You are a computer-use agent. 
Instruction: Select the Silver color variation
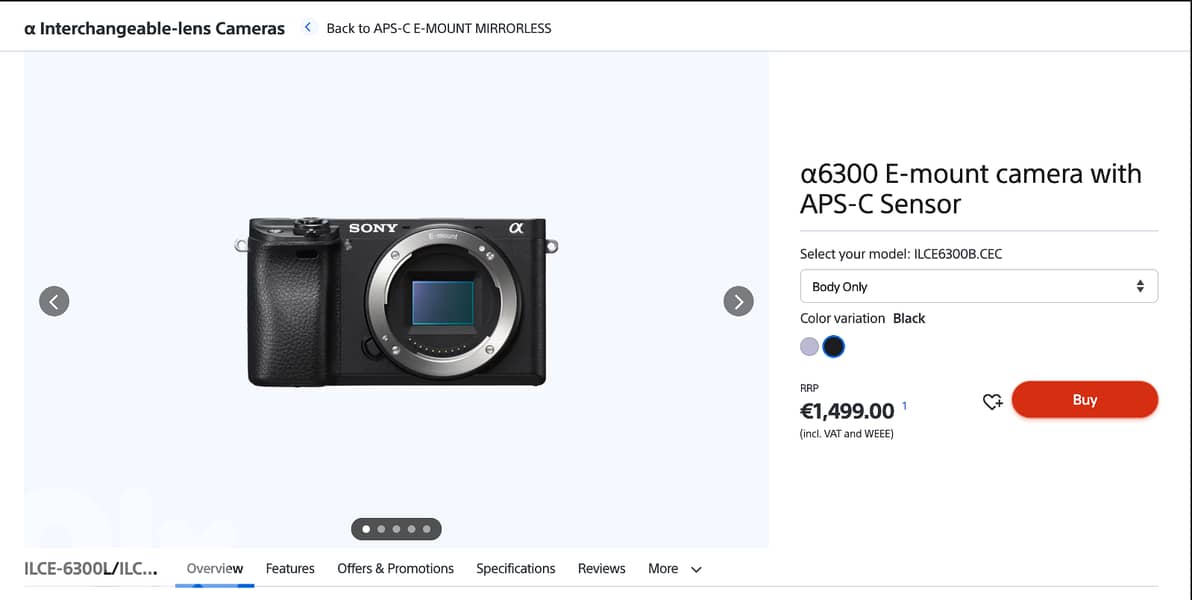tap(808, 346)
